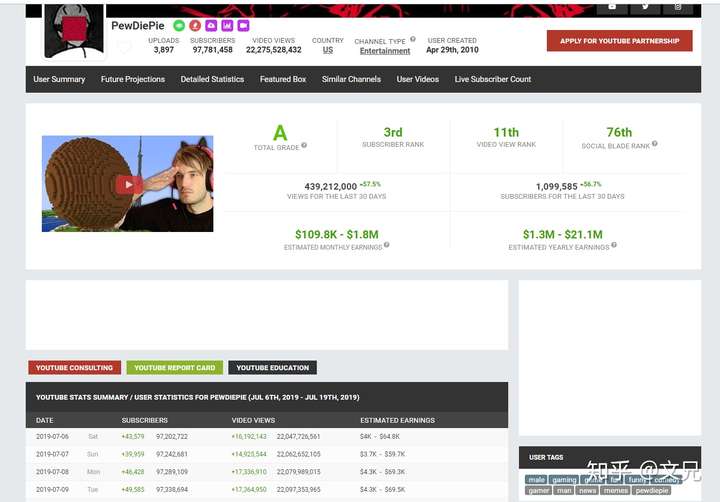The image size is (720, 502).
Task: Open the User Videos tab
Action: click(x=418, y=79)
